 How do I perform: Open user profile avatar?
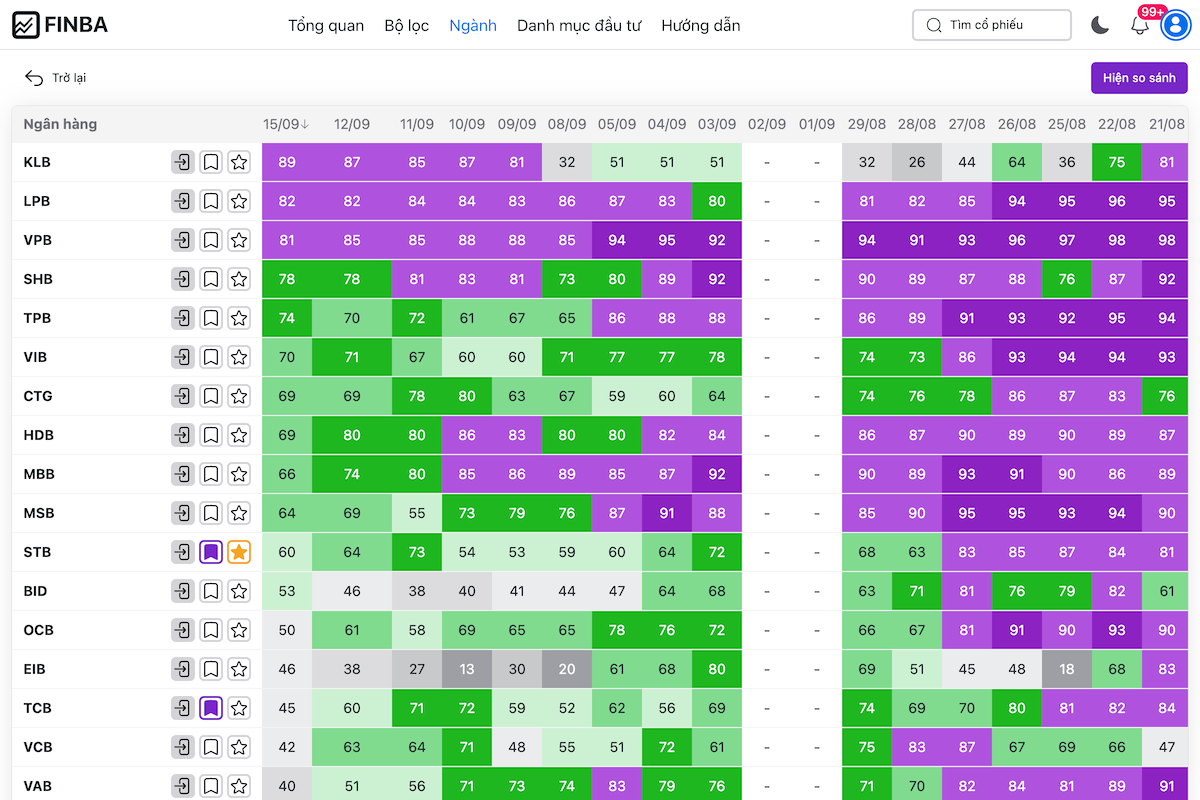coord(1175,25)
